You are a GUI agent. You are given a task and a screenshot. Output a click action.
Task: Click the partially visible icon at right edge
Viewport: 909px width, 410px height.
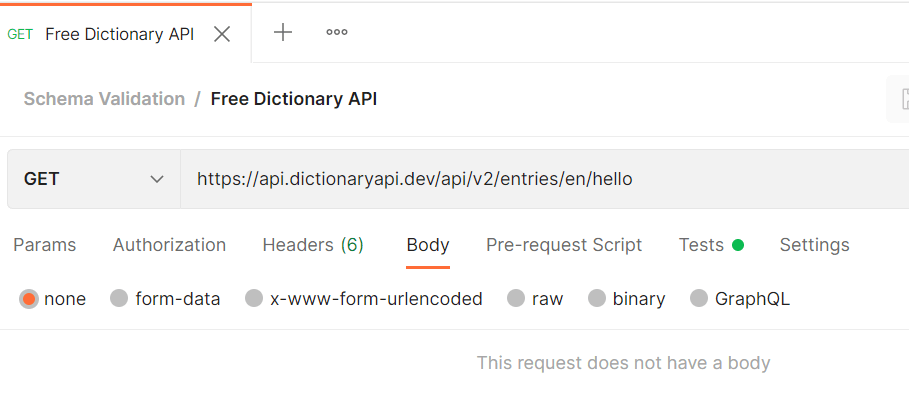(899, 99)
